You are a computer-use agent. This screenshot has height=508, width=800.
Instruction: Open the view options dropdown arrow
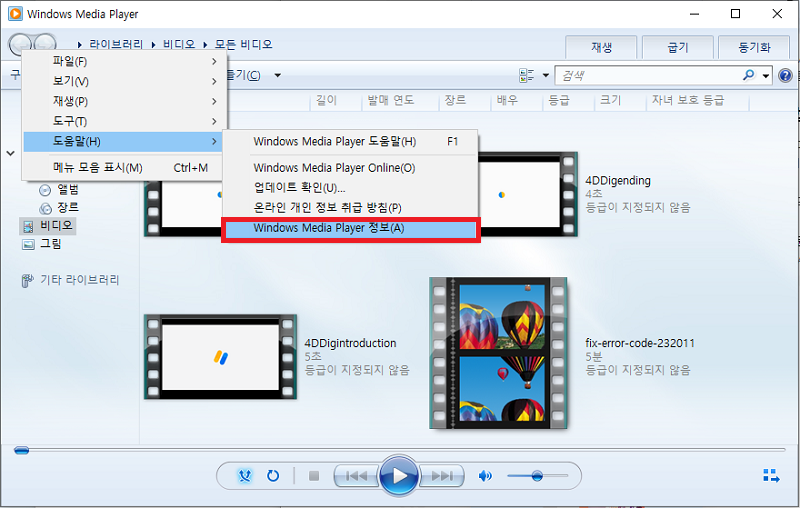click(545, 75)
